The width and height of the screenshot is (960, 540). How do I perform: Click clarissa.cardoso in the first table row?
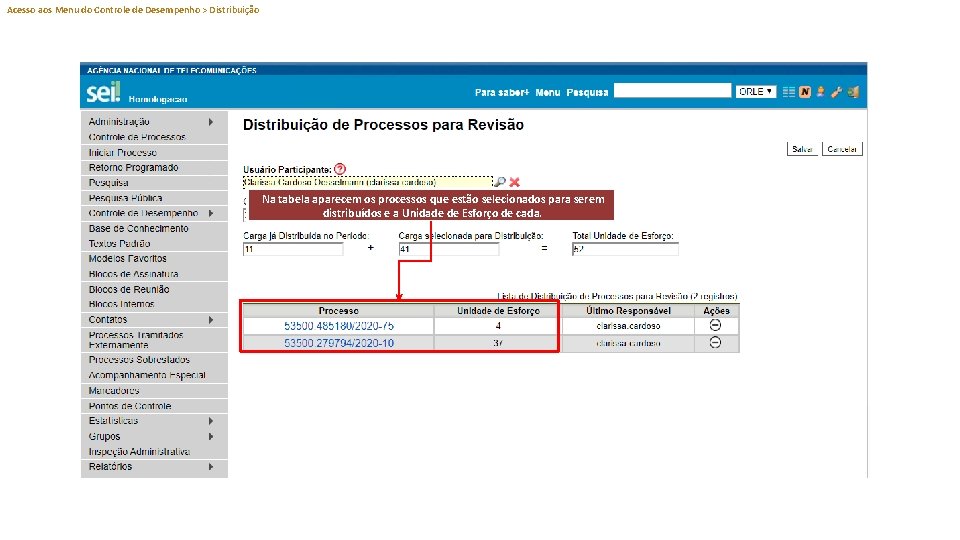point(628,326)
